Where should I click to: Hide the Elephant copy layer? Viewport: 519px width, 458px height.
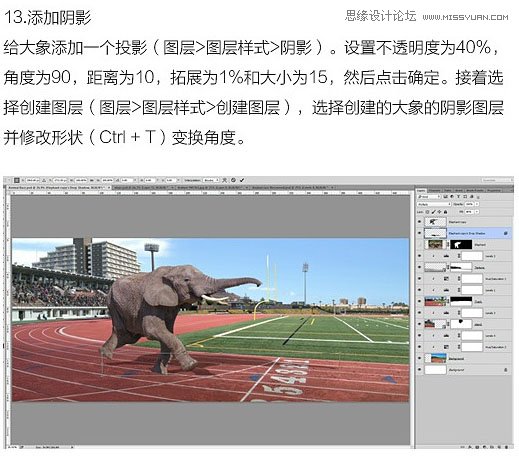pyautogui.click(x=419, y=222)
